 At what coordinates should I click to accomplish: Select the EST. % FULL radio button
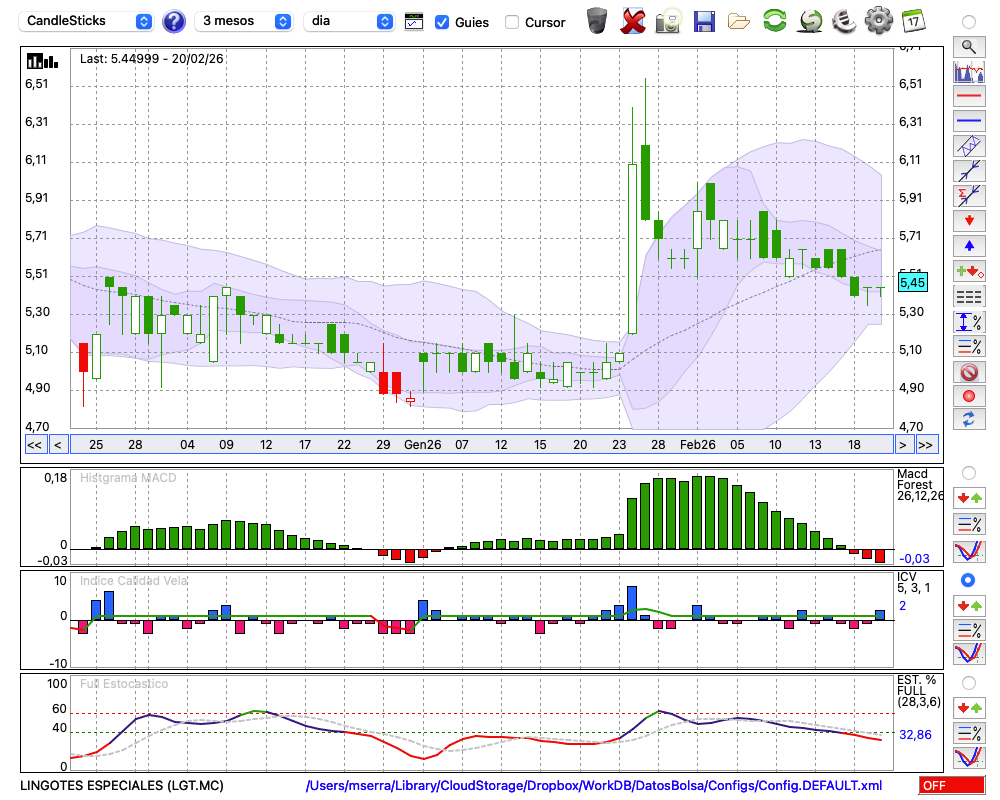[x=968, y=683]
